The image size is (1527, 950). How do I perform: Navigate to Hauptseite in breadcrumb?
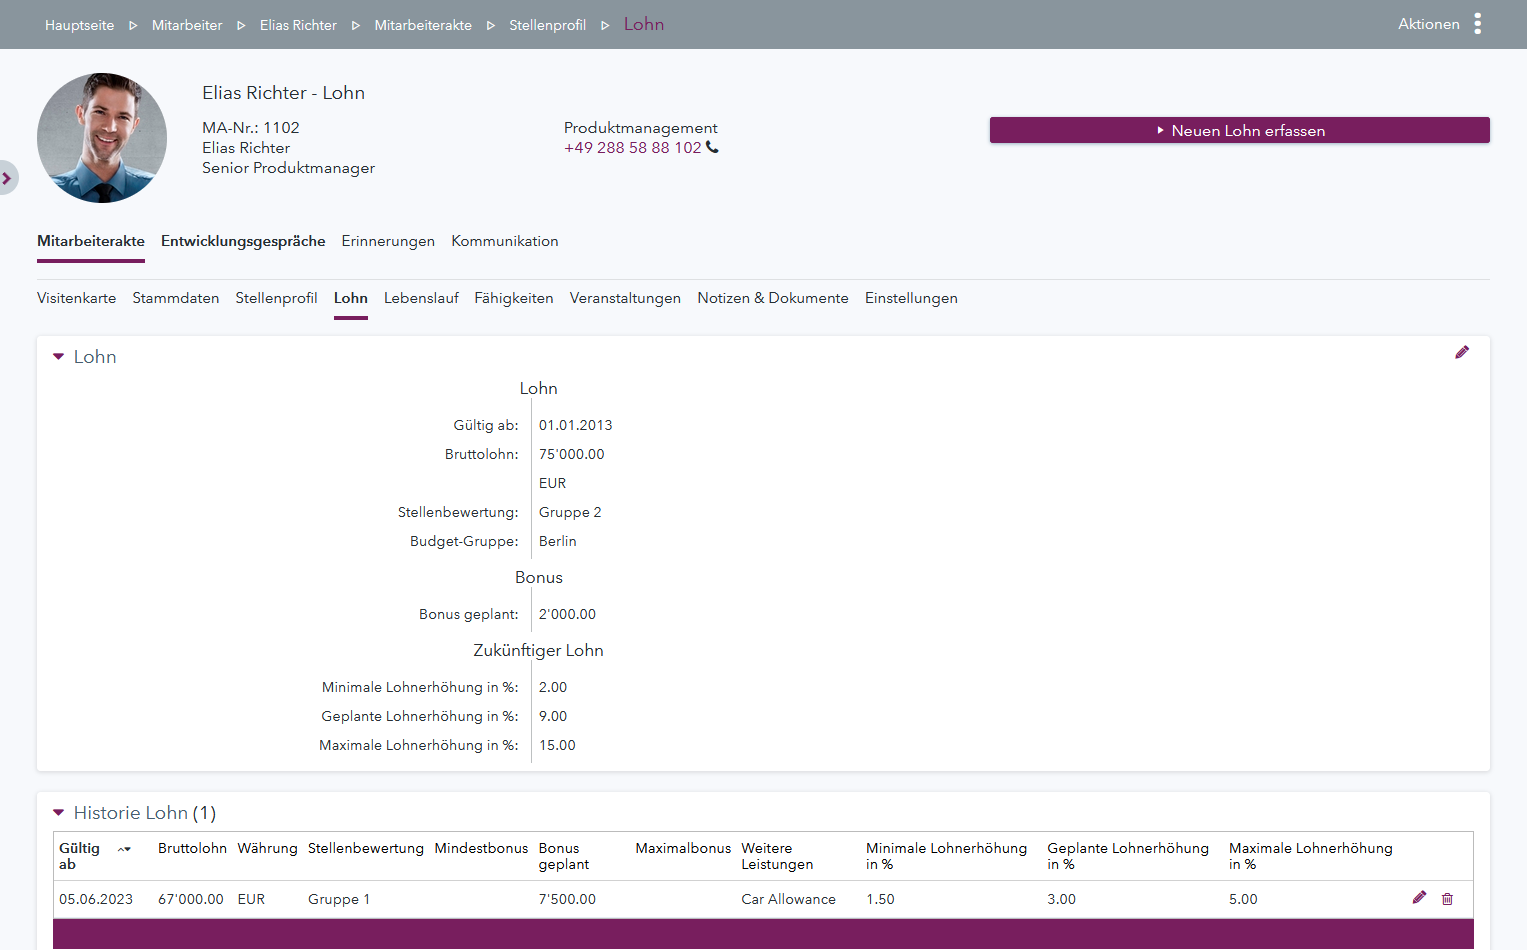pos(79,25)
